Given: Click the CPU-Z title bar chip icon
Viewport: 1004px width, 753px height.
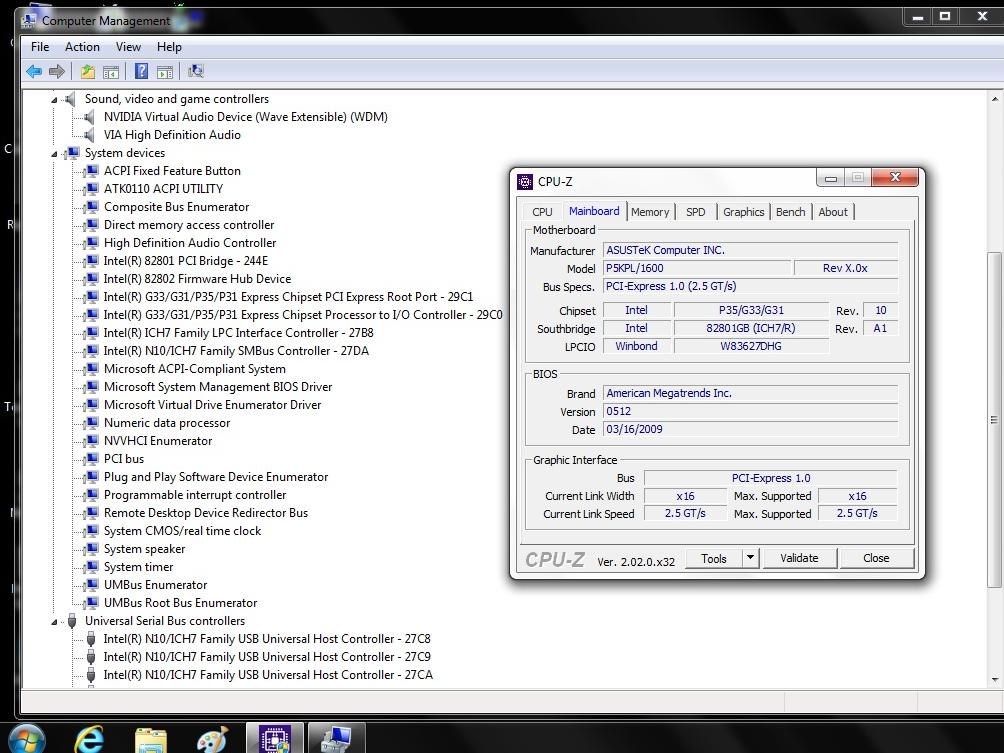Looking at the screenshot, I should click(x=524, y=182).
